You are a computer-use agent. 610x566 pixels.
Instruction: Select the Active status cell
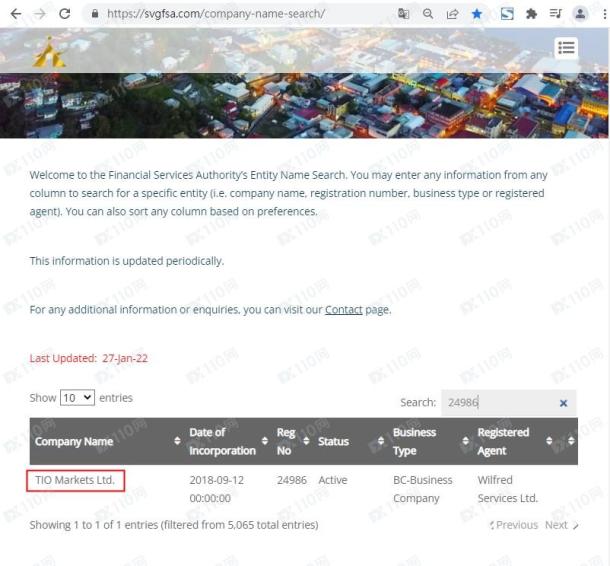(333, 480)
